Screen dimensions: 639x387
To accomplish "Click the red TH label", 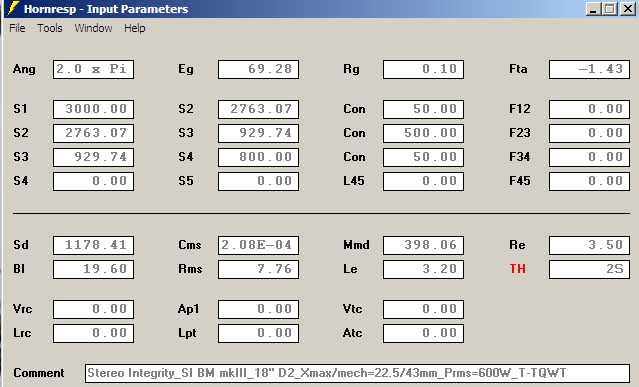I will (x=518, y=269).
